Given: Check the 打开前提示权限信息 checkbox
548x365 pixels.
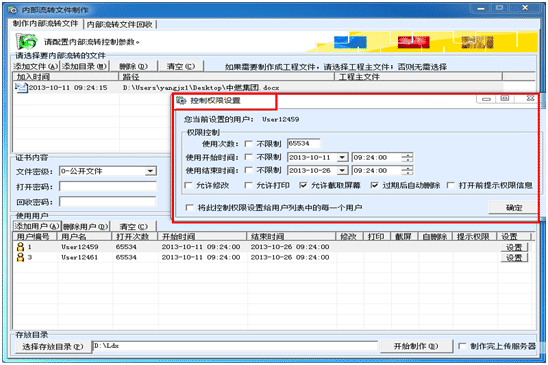Looking at the screenshot, I should pos(451,185).
